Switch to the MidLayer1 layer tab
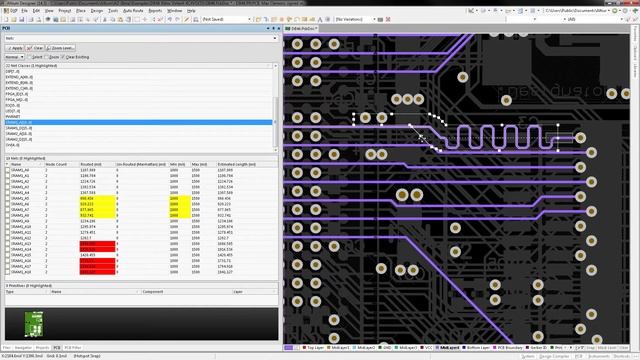The width and height of the screenshot is (640, 360). click(x=338, y=348)
